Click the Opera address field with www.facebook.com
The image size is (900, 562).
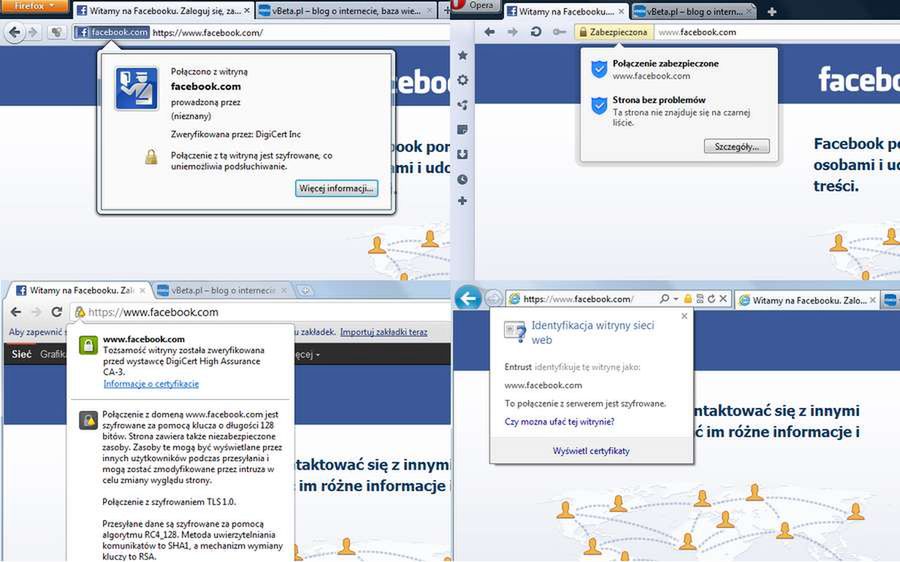point(777,32)
